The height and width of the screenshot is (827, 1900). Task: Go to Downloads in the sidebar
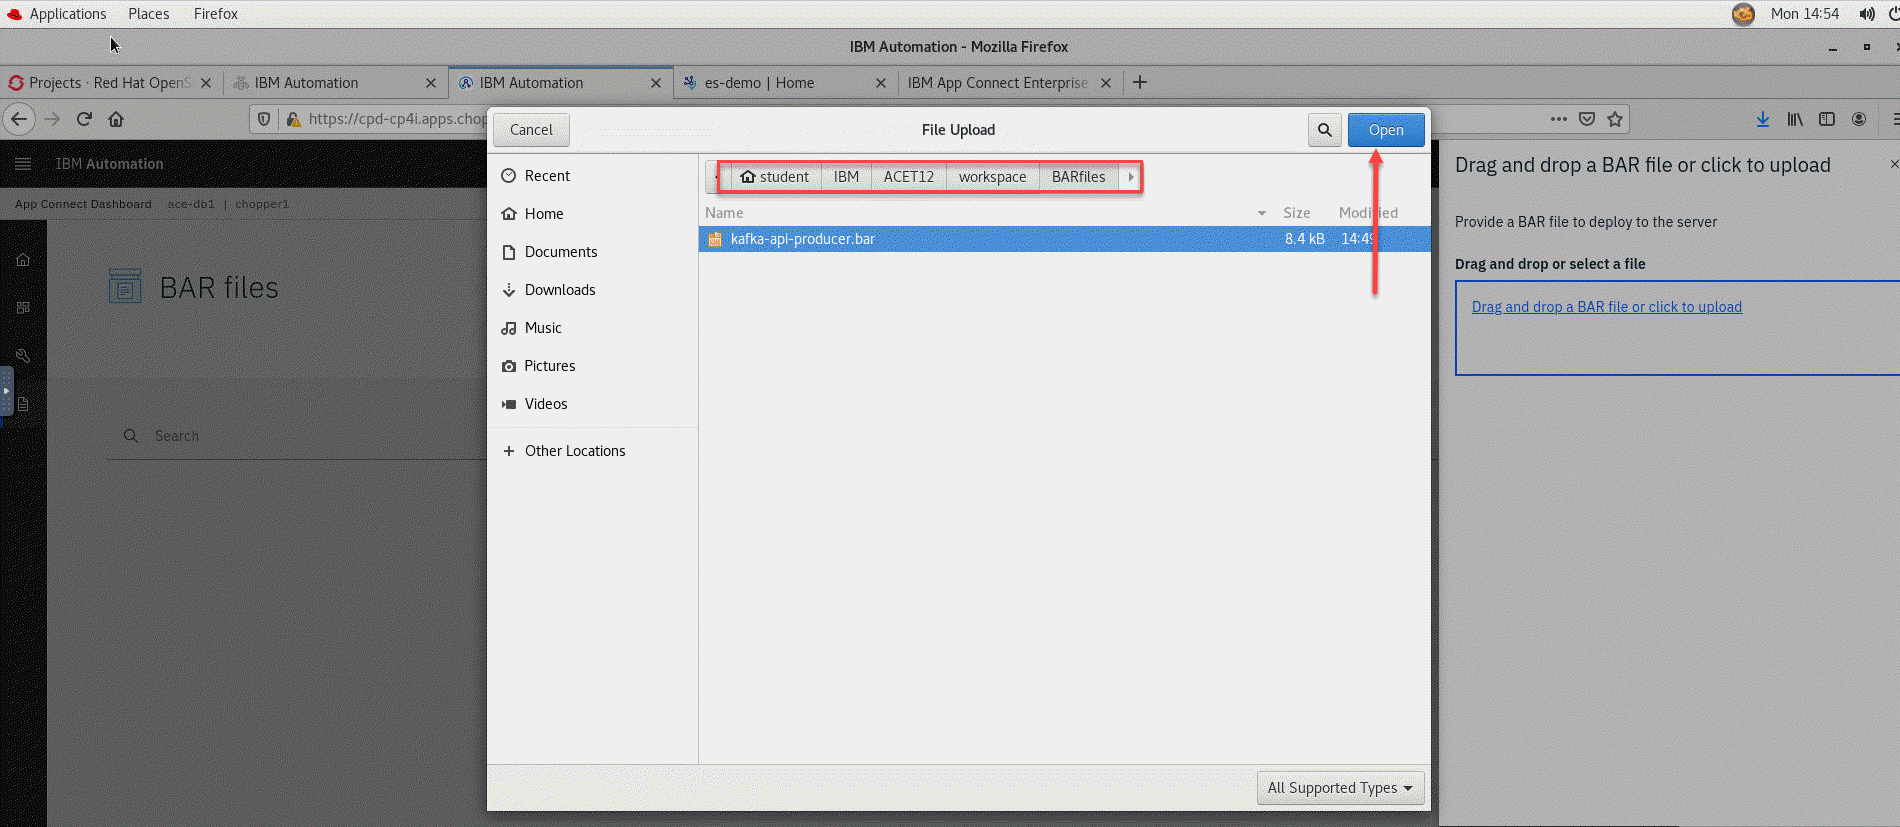tap(559, 290)
